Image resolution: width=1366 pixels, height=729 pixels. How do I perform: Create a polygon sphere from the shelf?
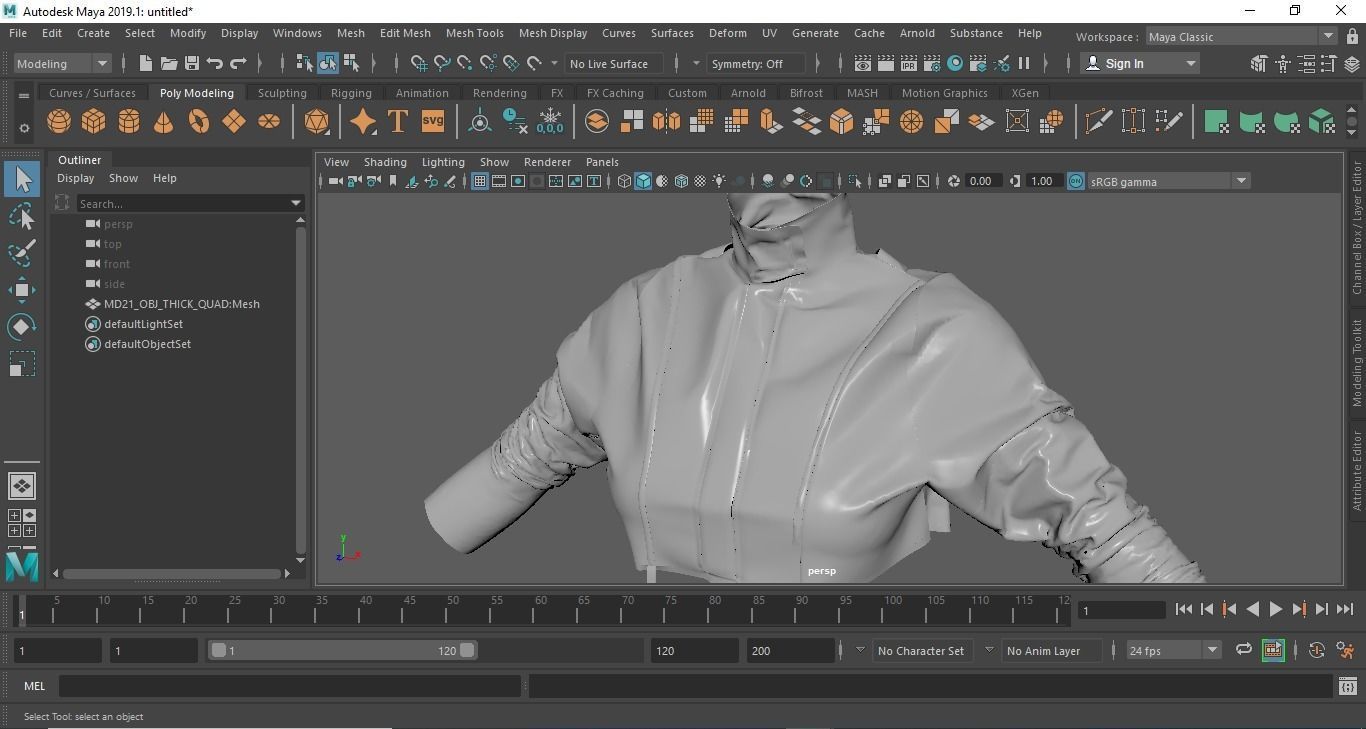pos(59,122)
